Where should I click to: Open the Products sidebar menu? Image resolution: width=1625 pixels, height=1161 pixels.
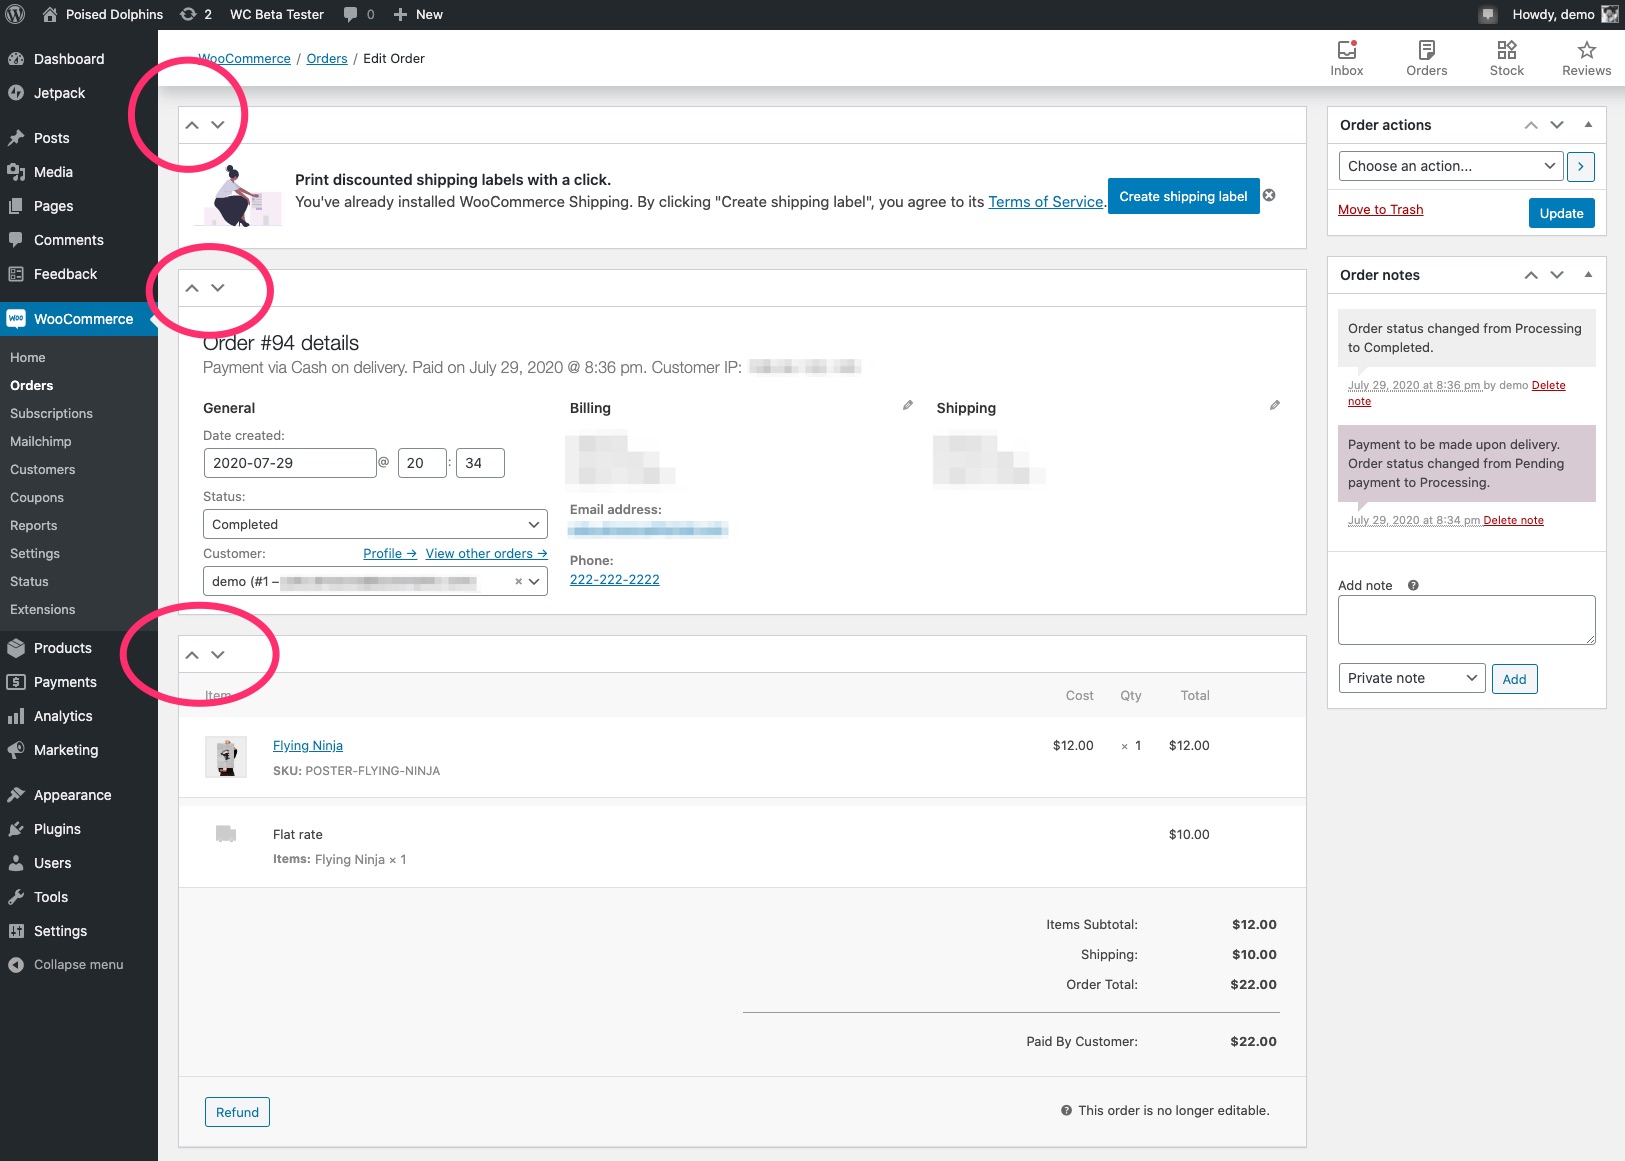tap(62, 648)
